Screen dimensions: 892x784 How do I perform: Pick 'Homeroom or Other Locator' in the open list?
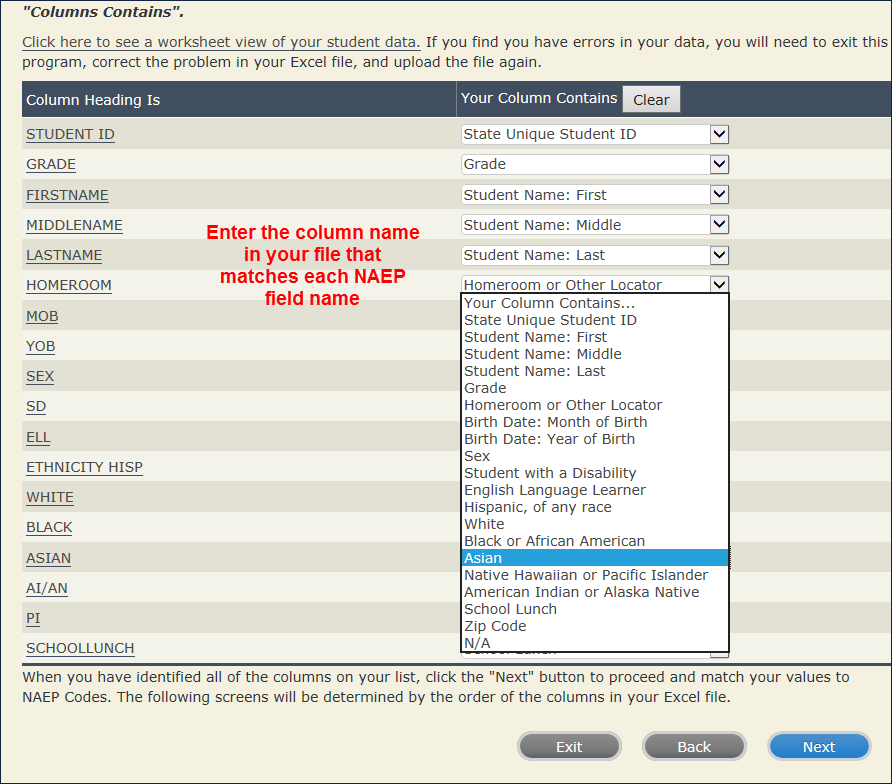pos(595,406)
